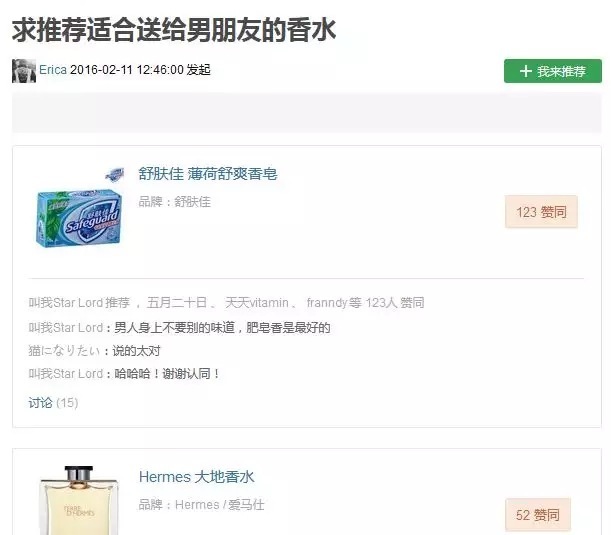Expand the 讨论 (15) discussion thread
This screenshot has width=611, height=535.
[x=53, y=403]
